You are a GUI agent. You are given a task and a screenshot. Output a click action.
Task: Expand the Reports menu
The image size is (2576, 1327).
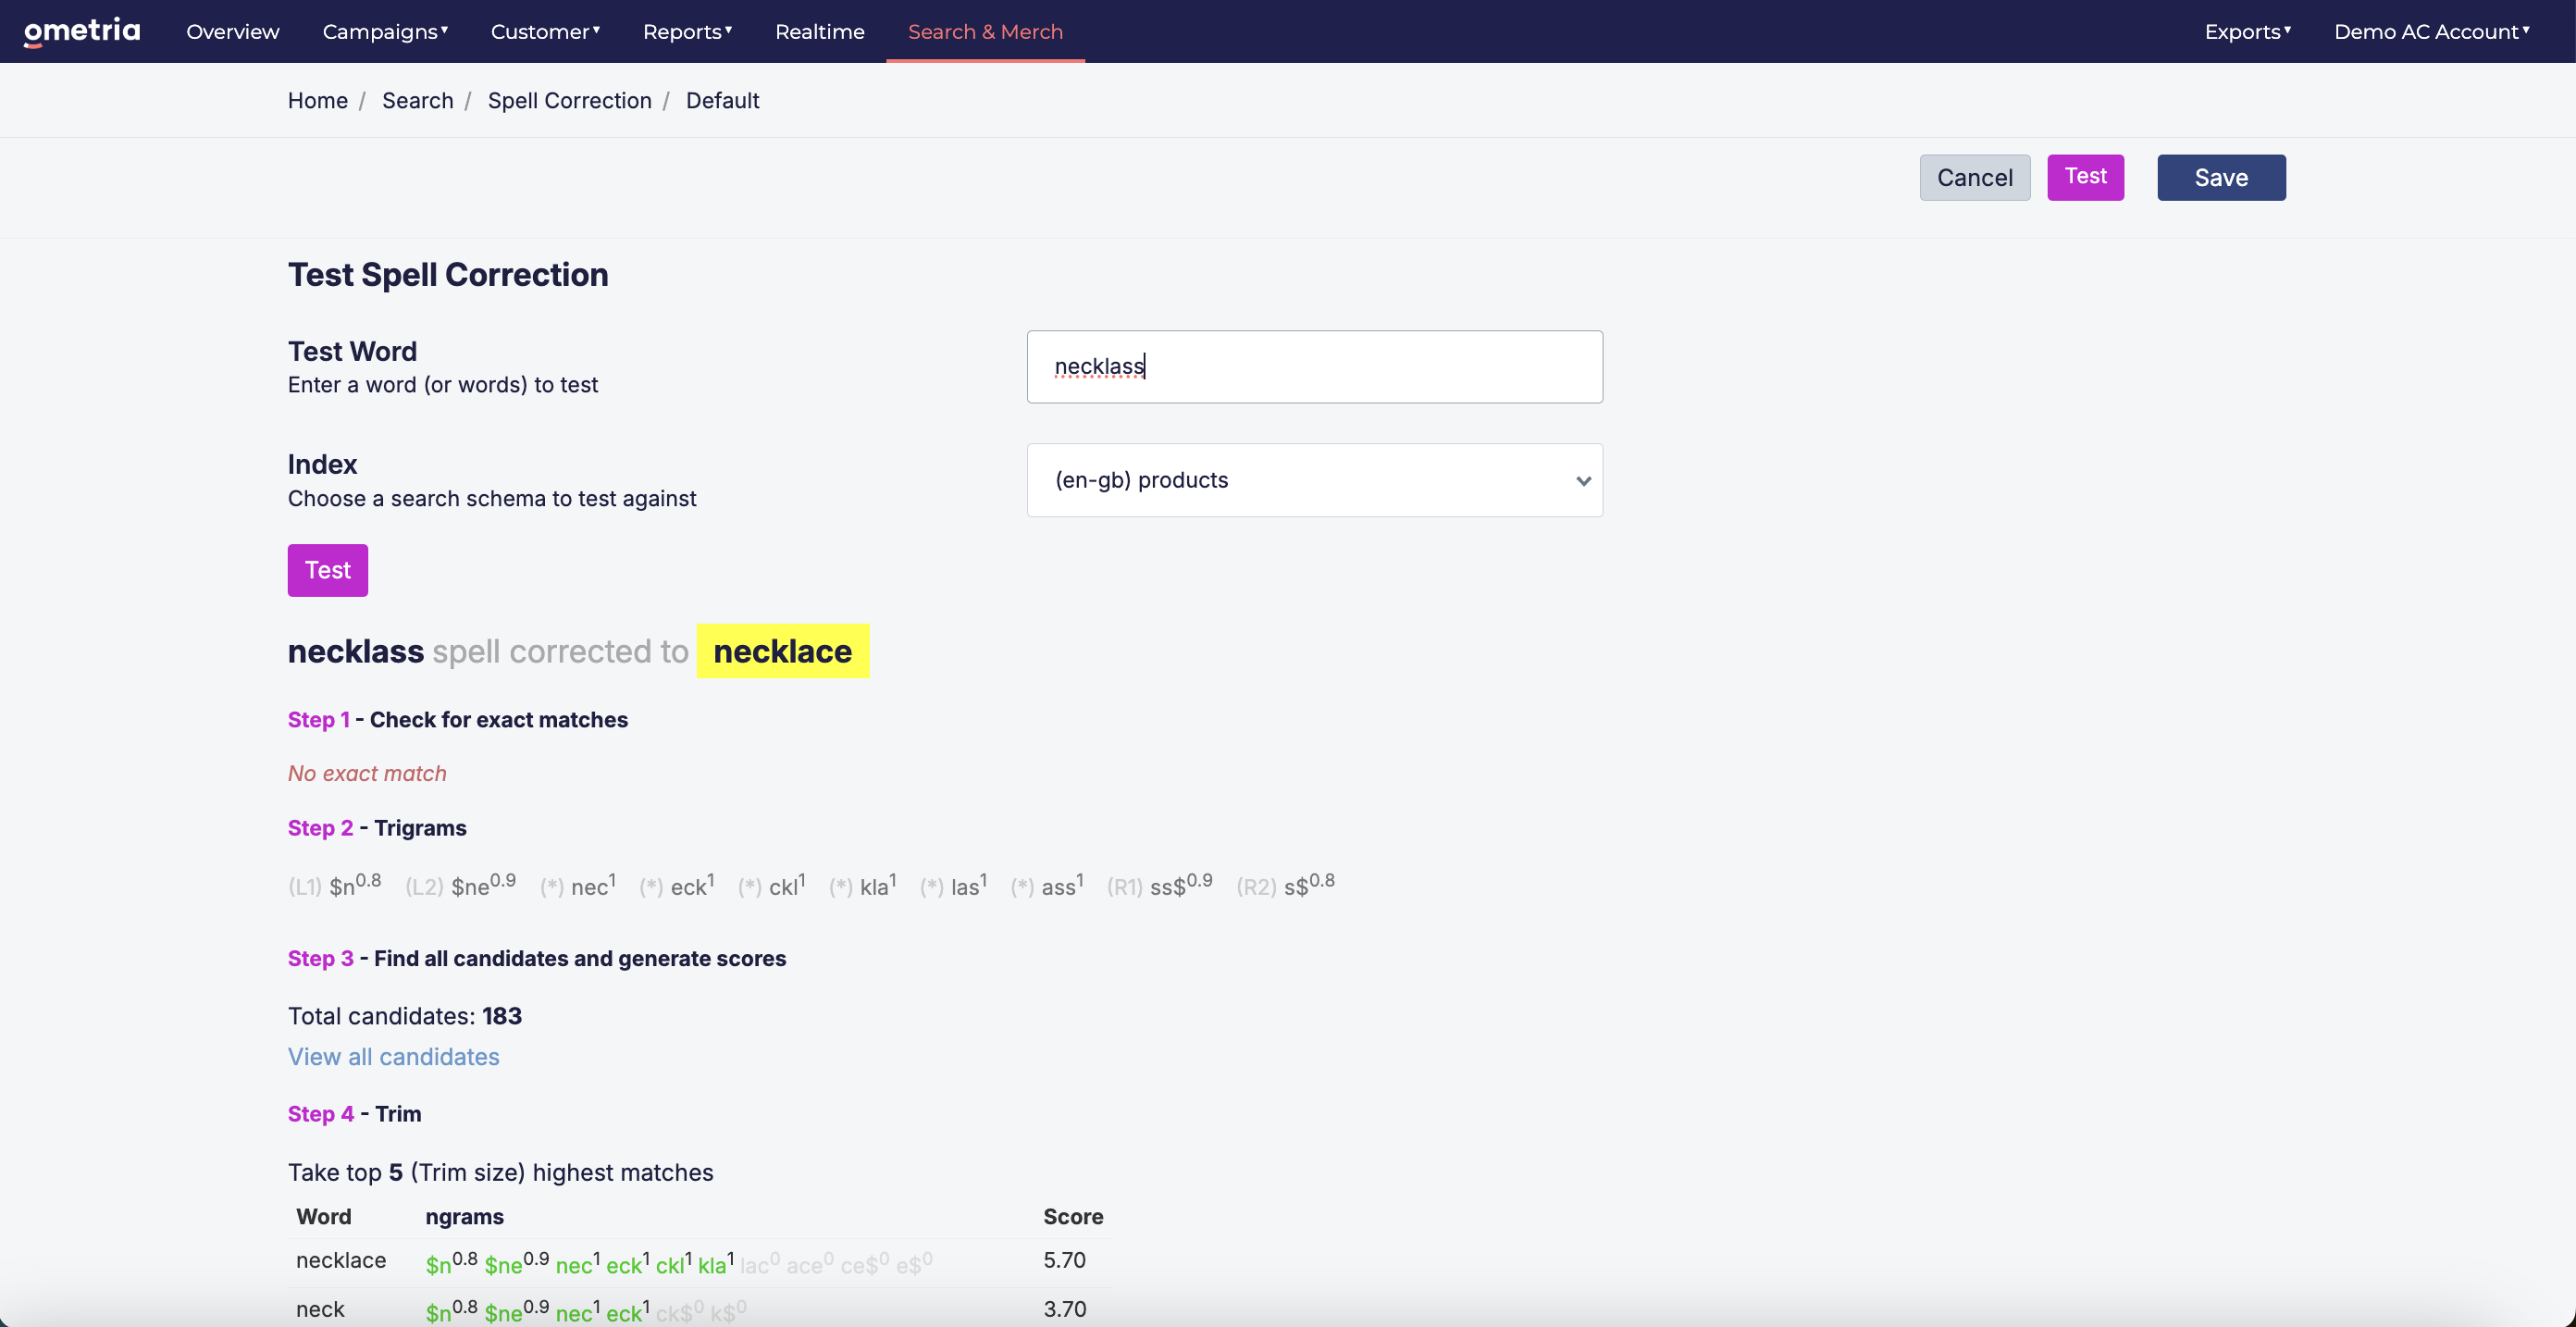[687, 31]
